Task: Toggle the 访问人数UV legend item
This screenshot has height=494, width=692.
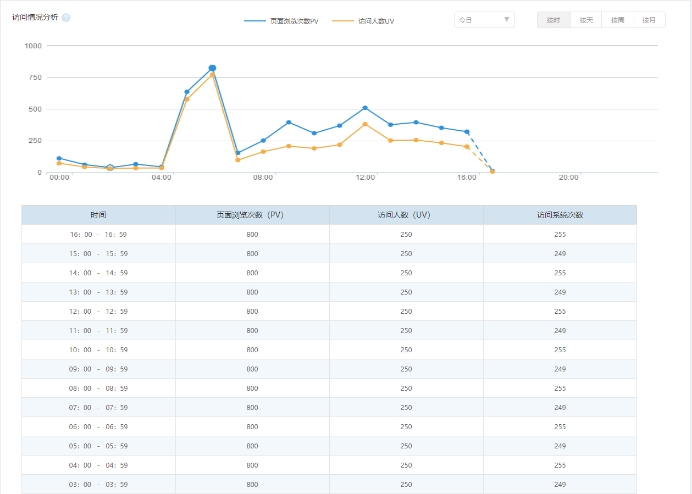Action: coord(363,21)
